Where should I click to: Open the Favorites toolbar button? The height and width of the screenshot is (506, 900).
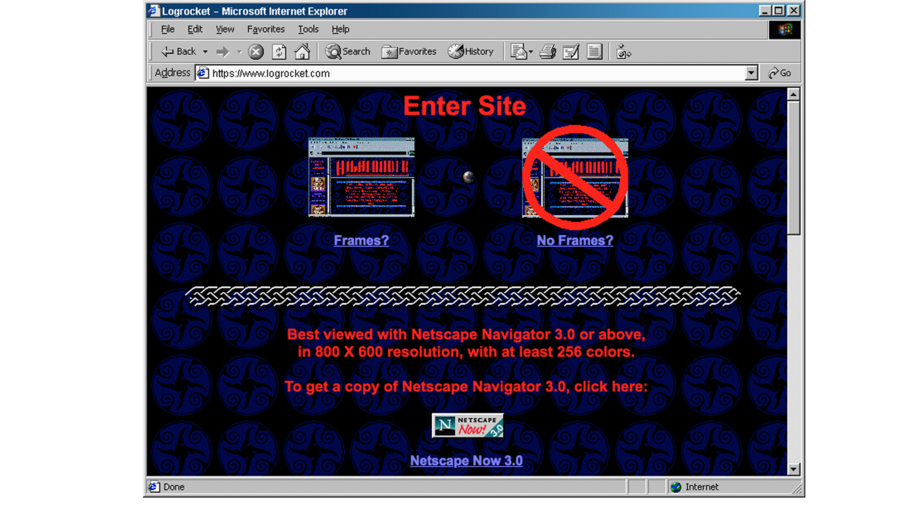[x=409, y=52]
